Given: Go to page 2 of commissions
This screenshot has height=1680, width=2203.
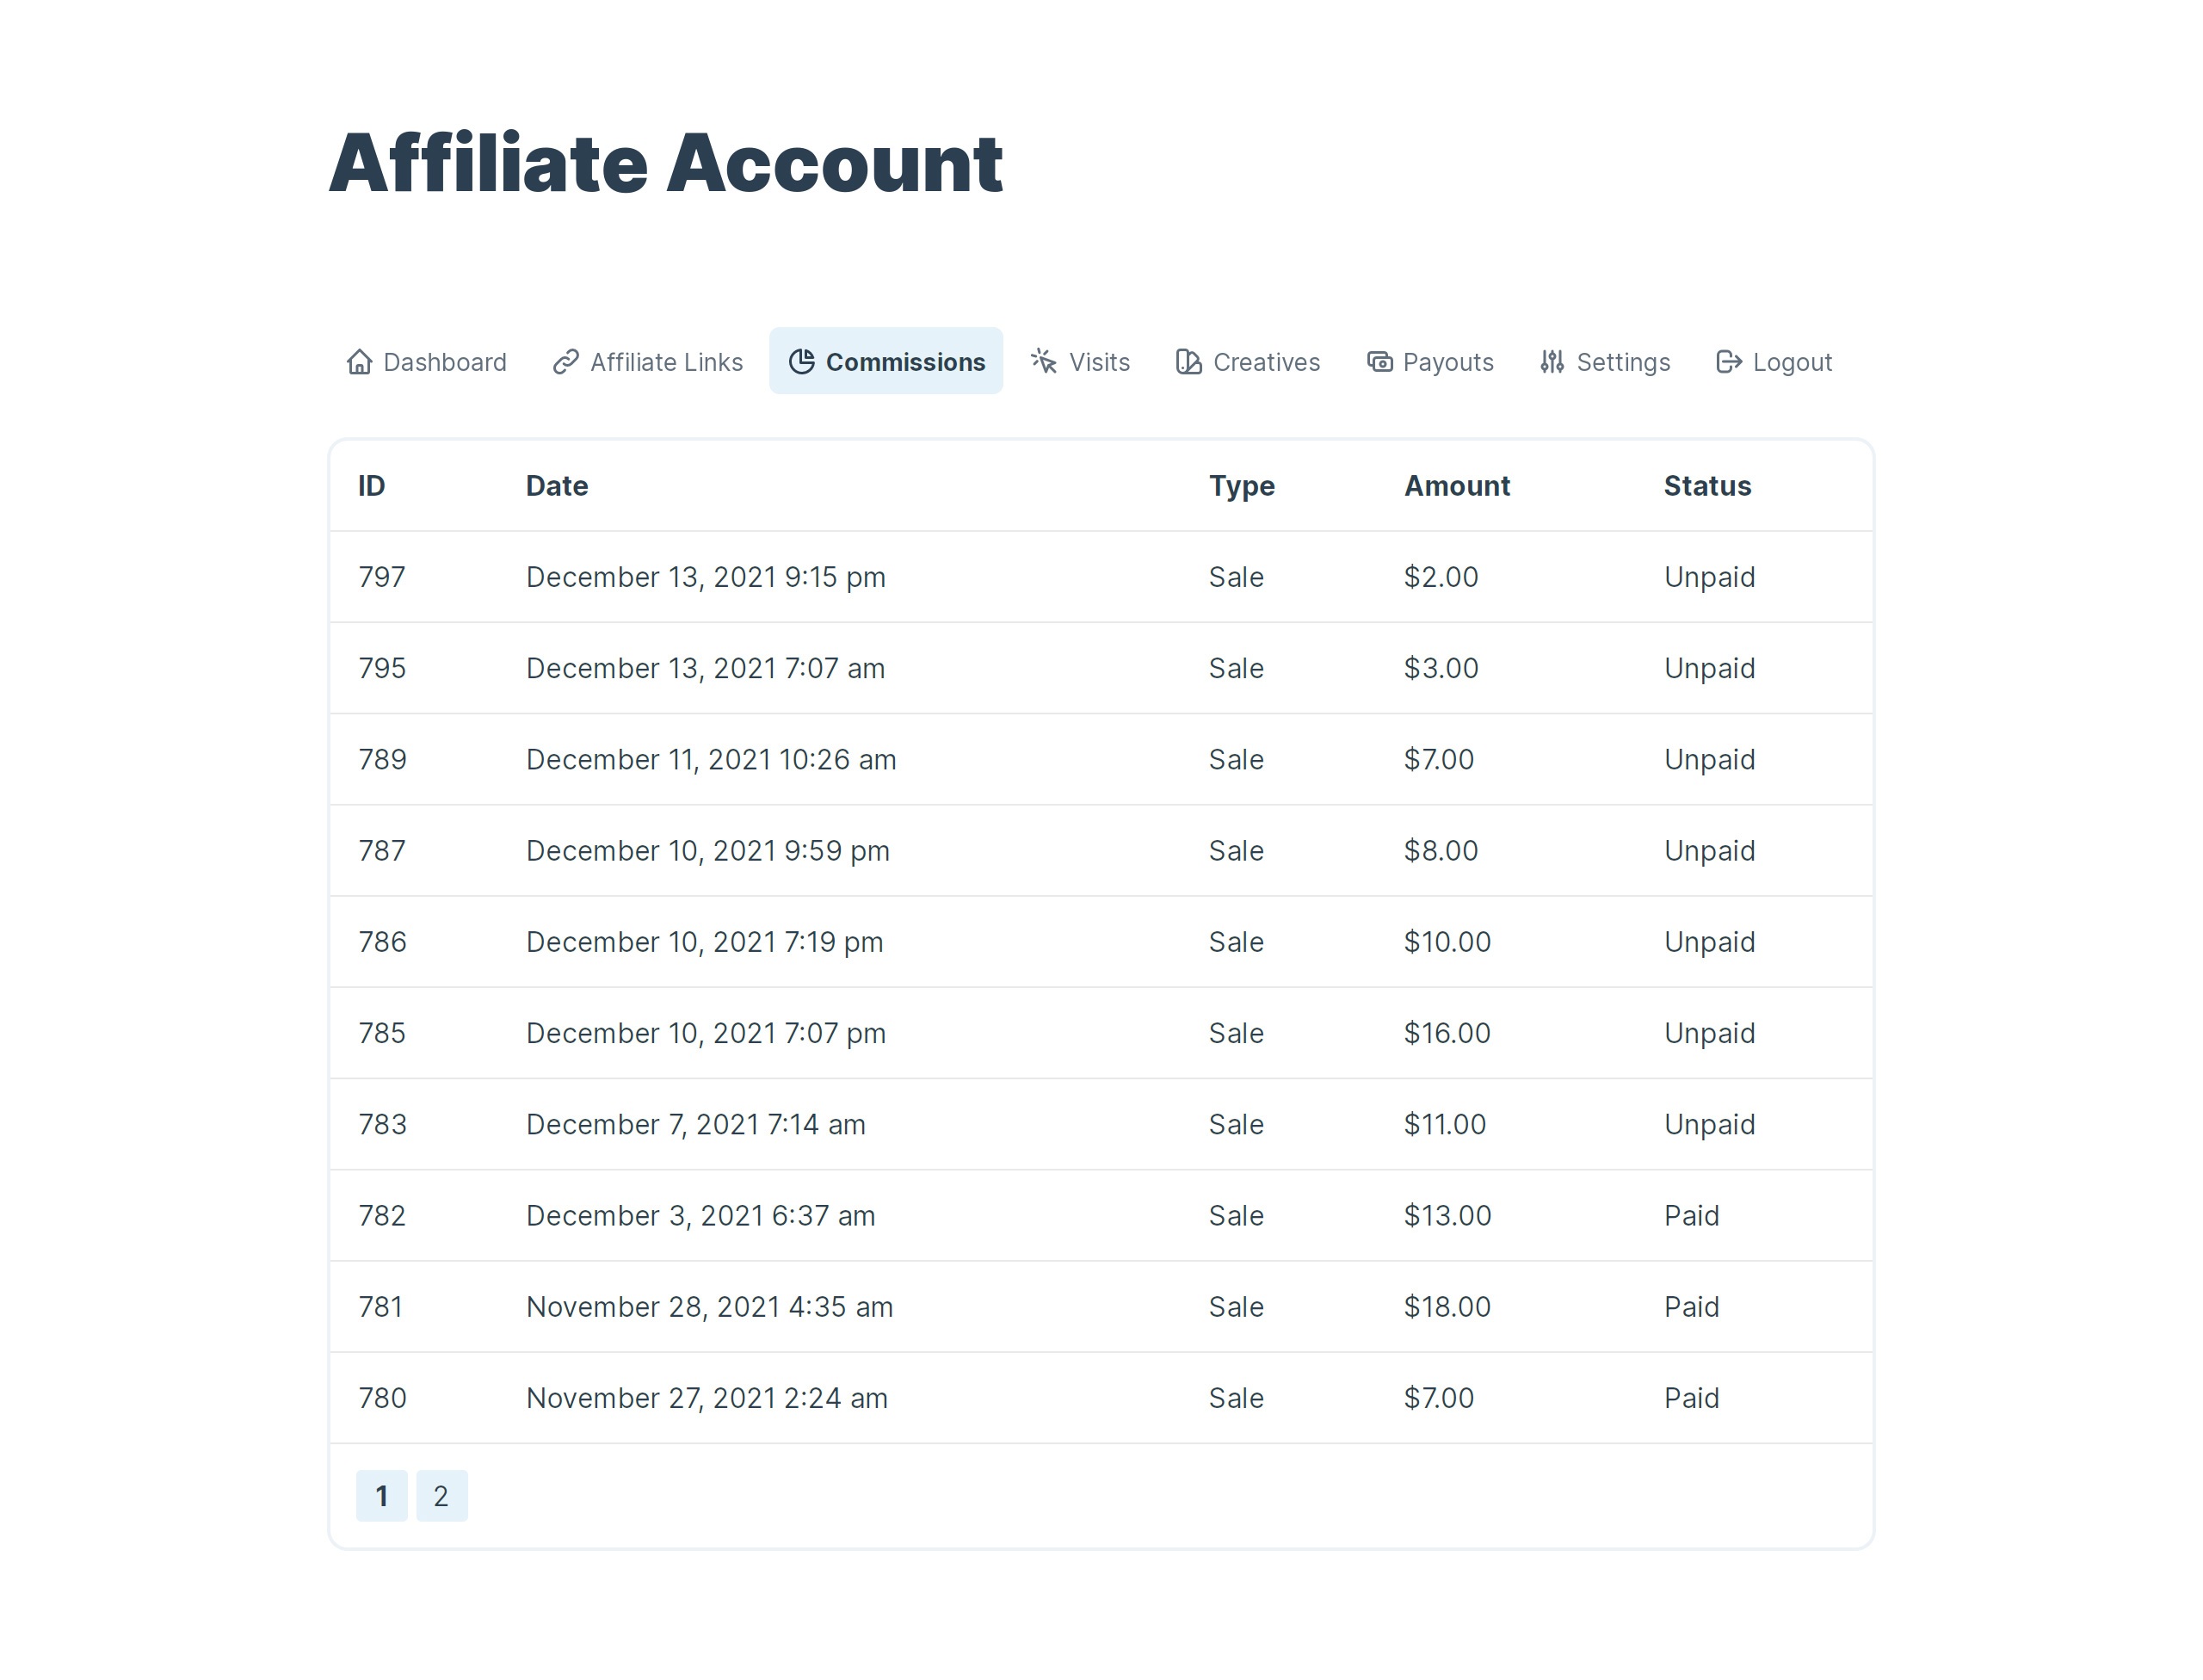Looking at the screenshot, I should 441,1496.
